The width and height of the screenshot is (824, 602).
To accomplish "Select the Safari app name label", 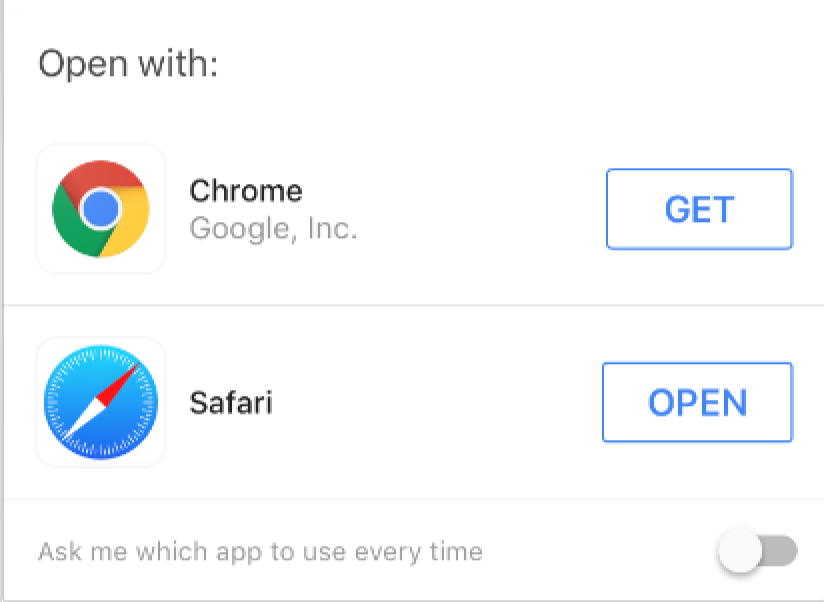I will point(231,402).
